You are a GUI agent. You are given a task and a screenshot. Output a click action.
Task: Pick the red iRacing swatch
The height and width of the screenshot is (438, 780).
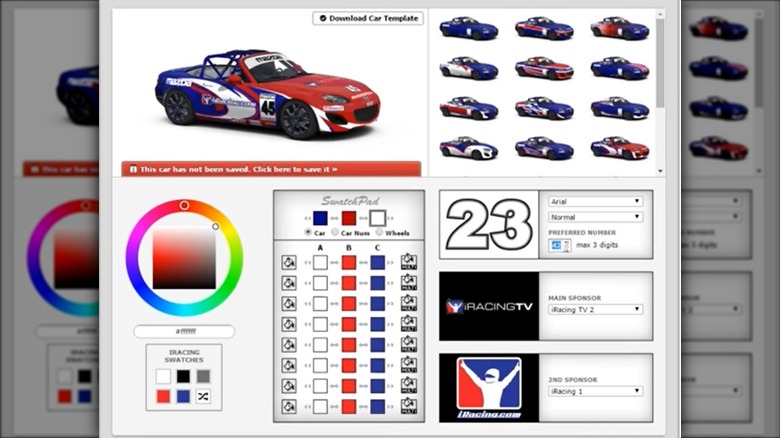163,397
